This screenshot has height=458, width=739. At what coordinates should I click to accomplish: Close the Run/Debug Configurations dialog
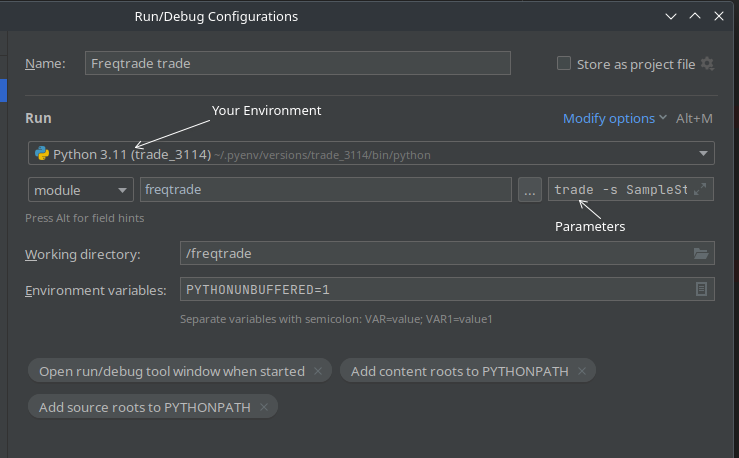718,16
